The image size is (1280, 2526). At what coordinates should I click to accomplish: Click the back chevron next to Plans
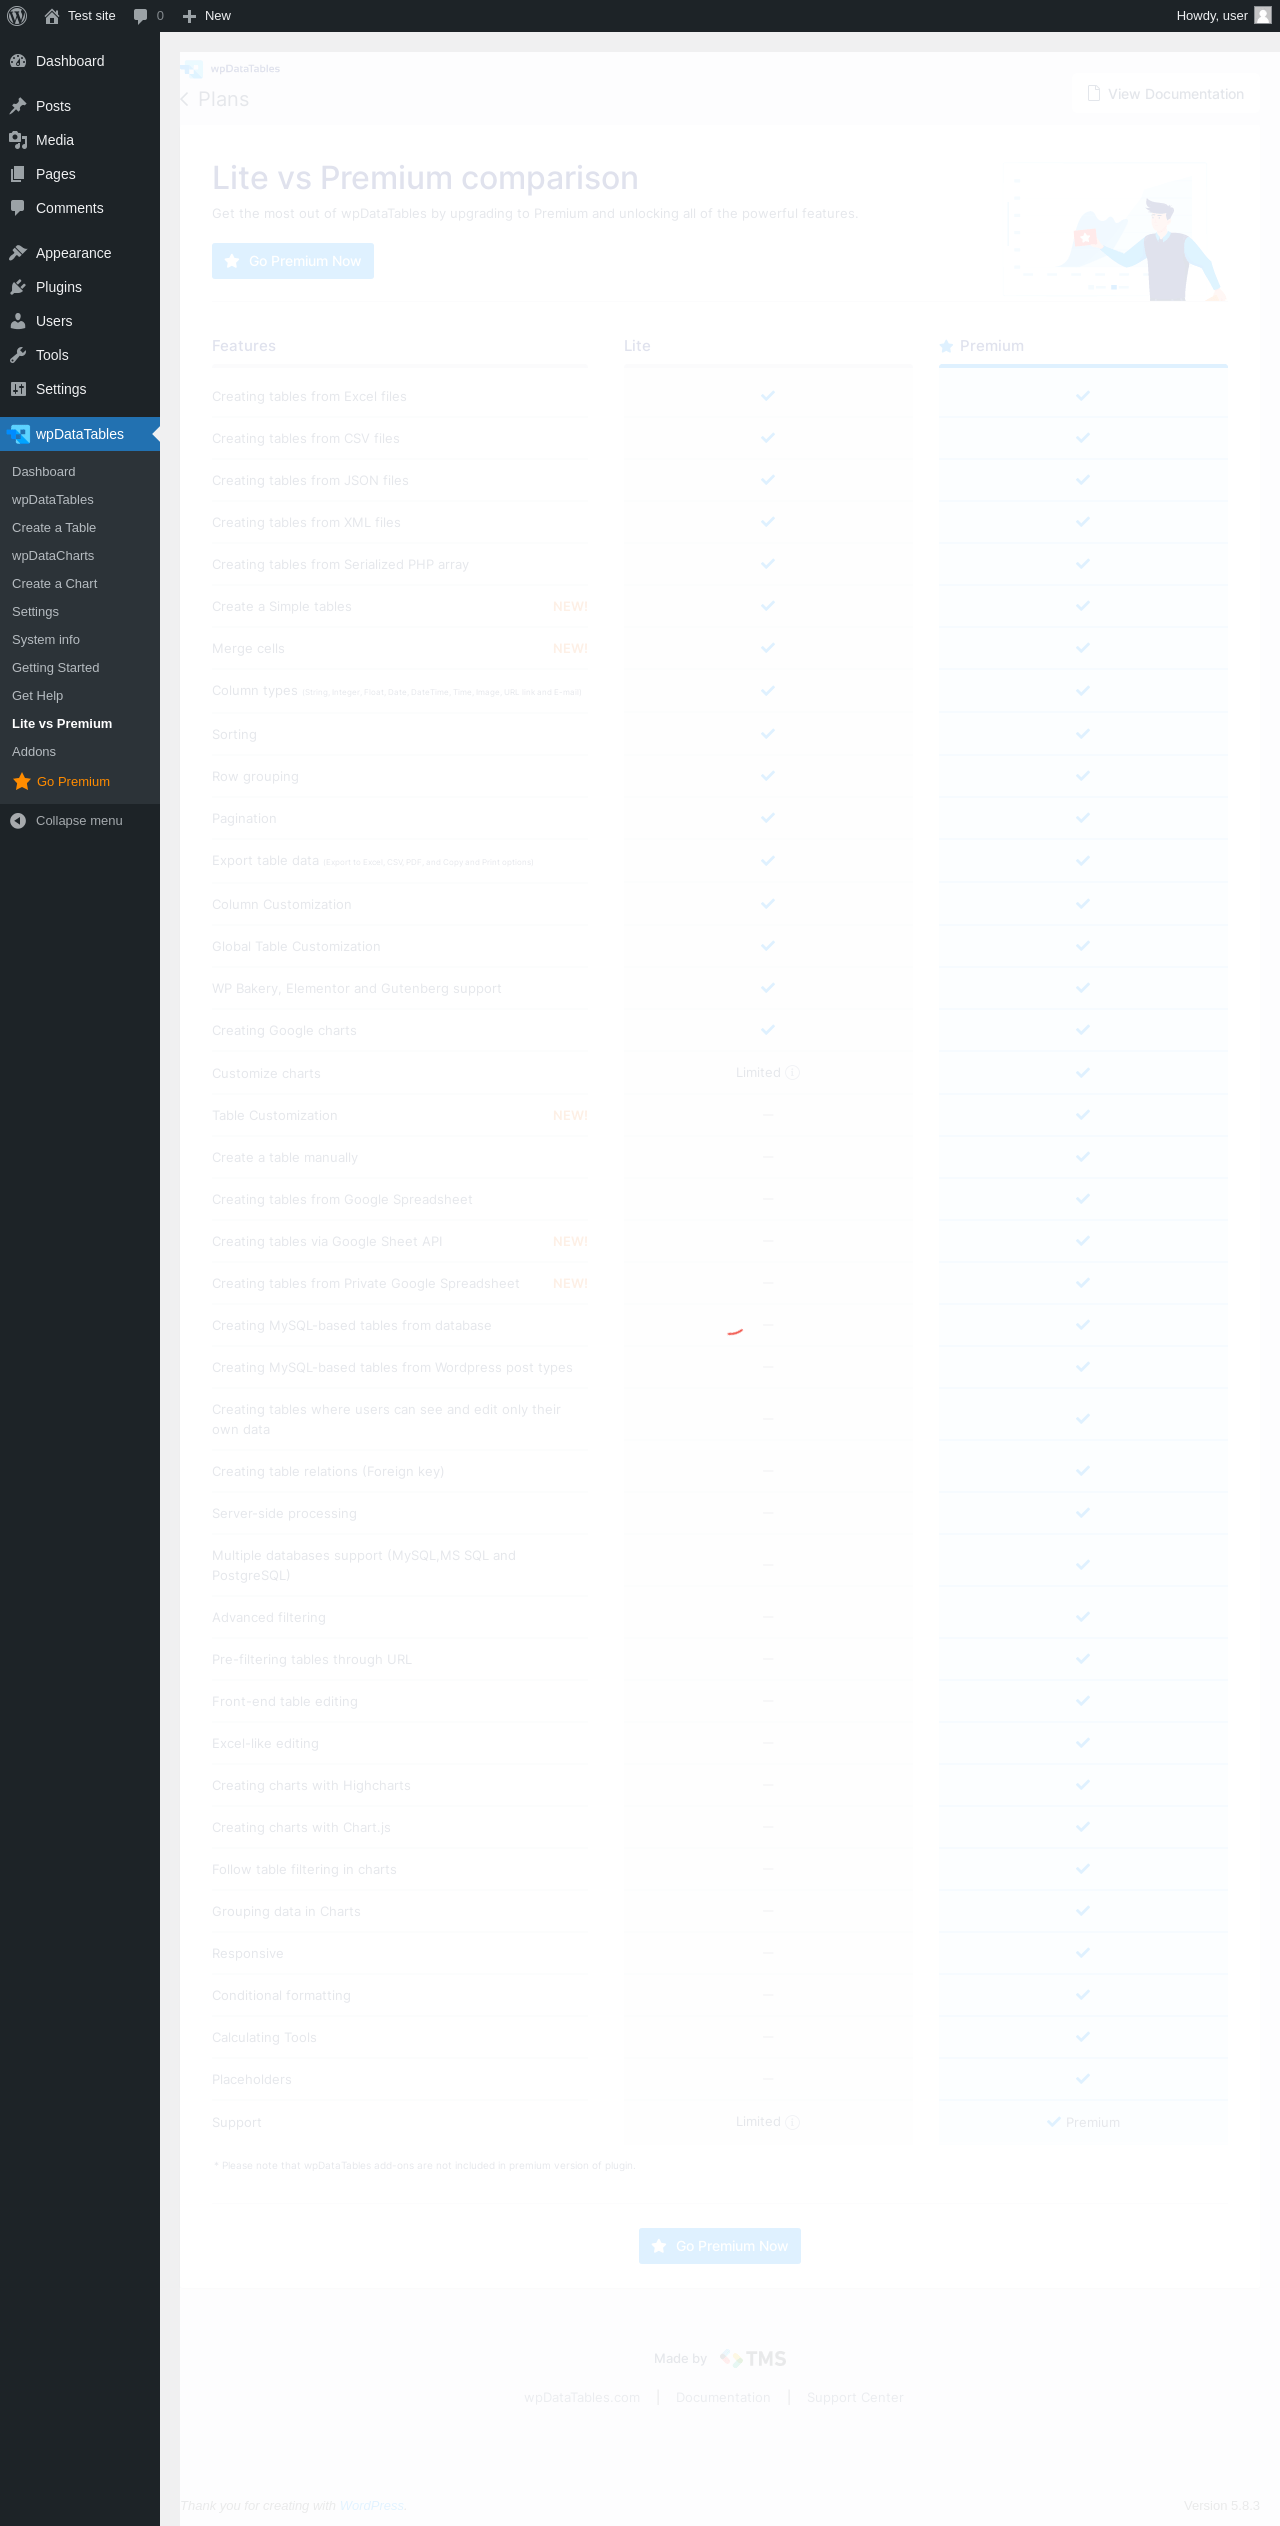185,99
